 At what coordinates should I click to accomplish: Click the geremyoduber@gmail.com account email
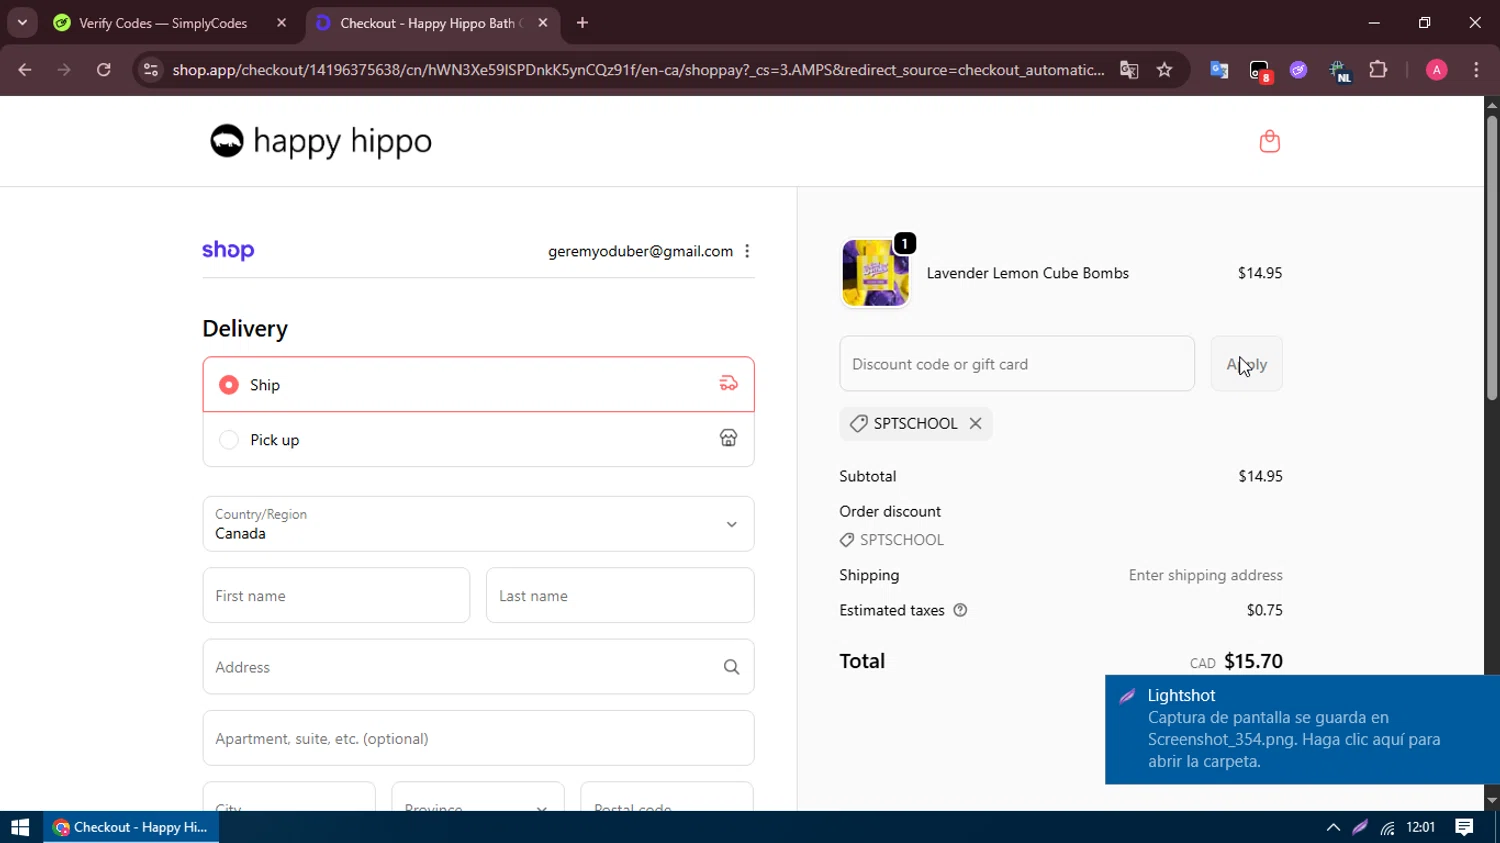tap(640, 251)
